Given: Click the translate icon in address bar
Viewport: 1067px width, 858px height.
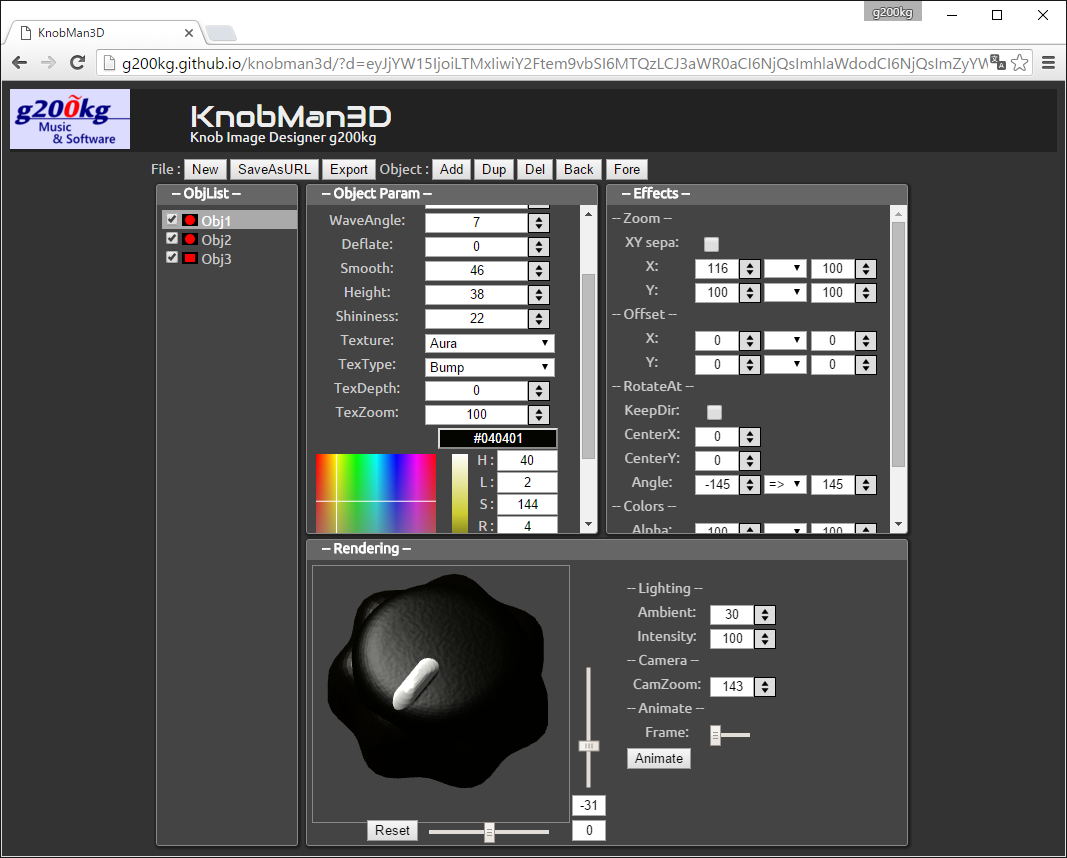Looking at the screenshot, I should (997, 63).
